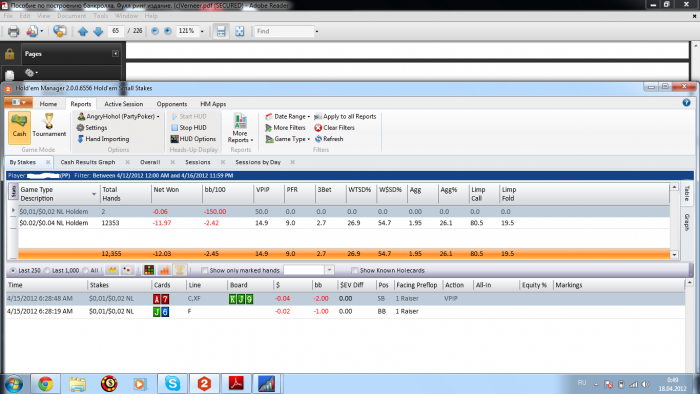Open the Active Session ribbon tab
This screenshot has height=394, width=700.
coord(124,104)
